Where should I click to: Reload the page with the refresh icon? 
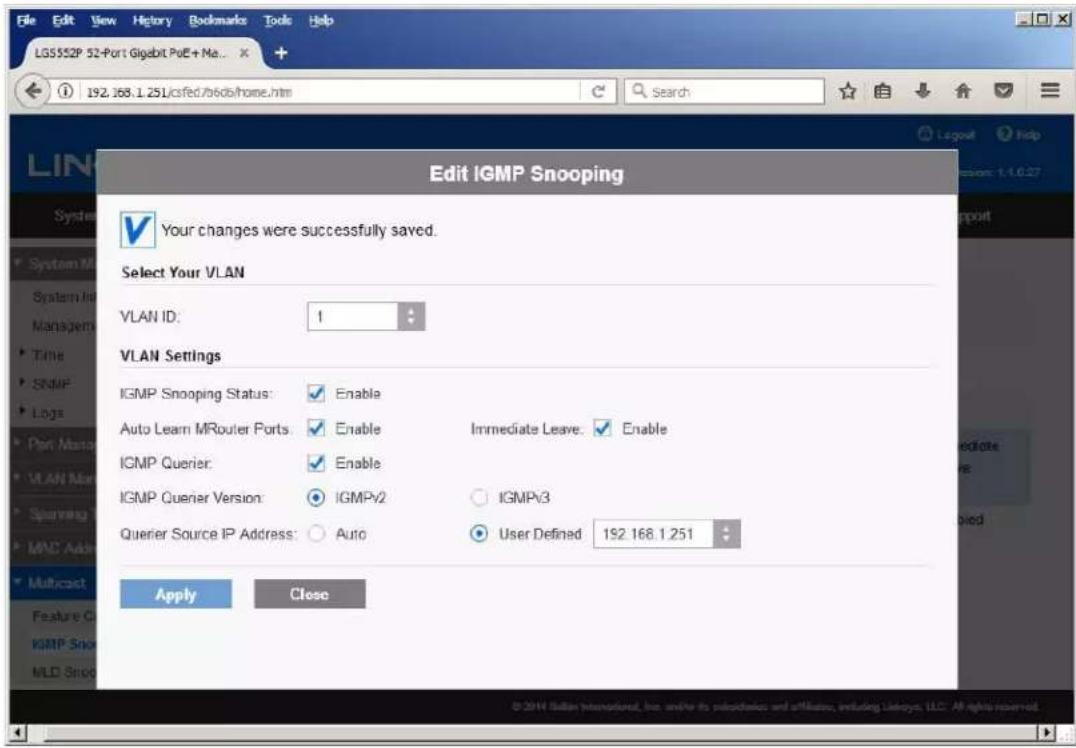[x=597, y=92]
